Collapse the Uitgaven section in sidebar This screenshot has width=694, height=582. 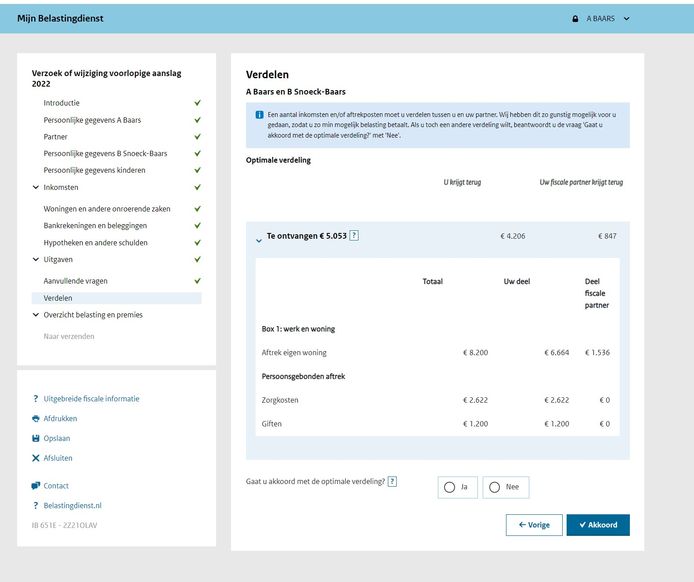[x=36, y=259]
